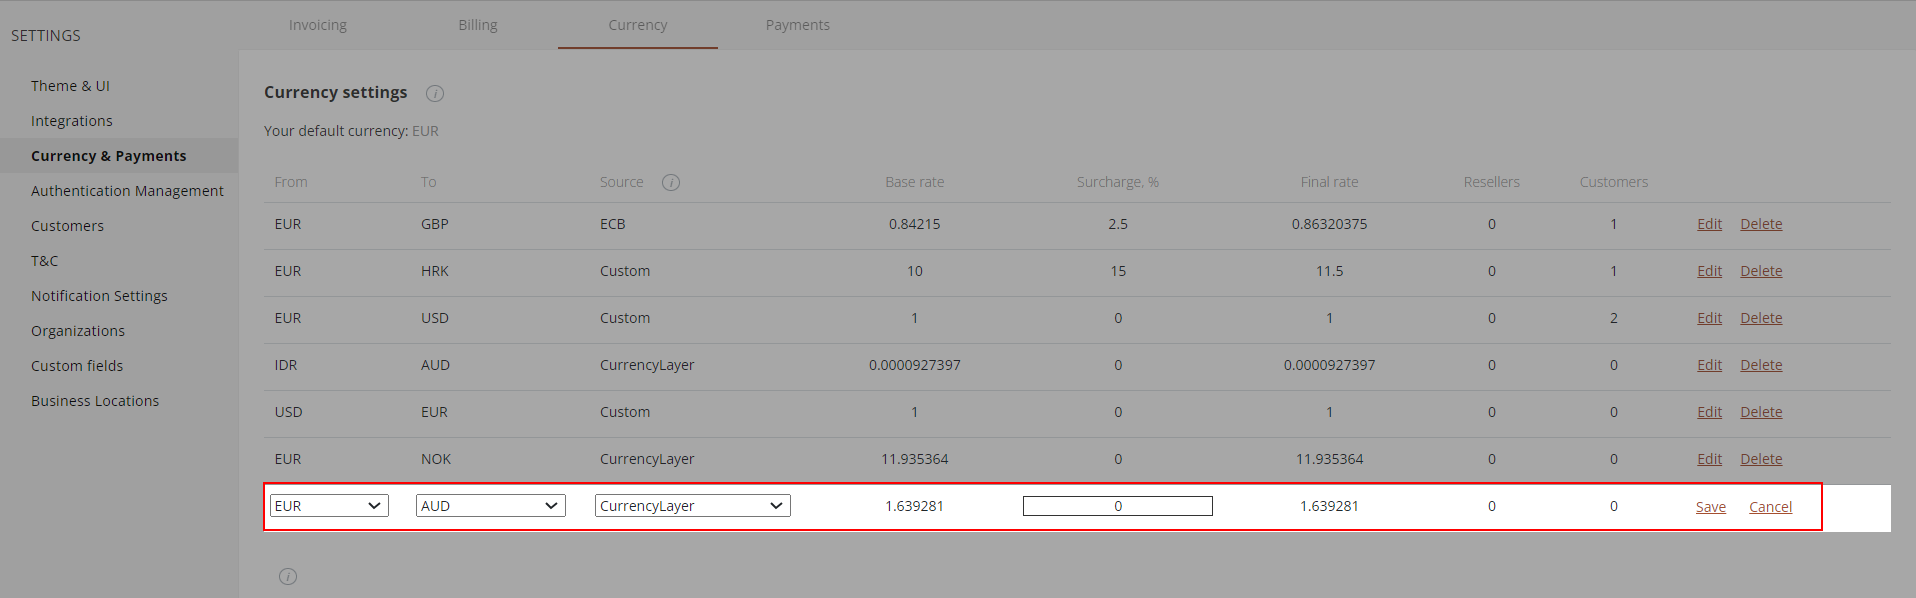Click the ECB source cell
Viewport: 1916px width, 598px height.
(x=612, y=224)
